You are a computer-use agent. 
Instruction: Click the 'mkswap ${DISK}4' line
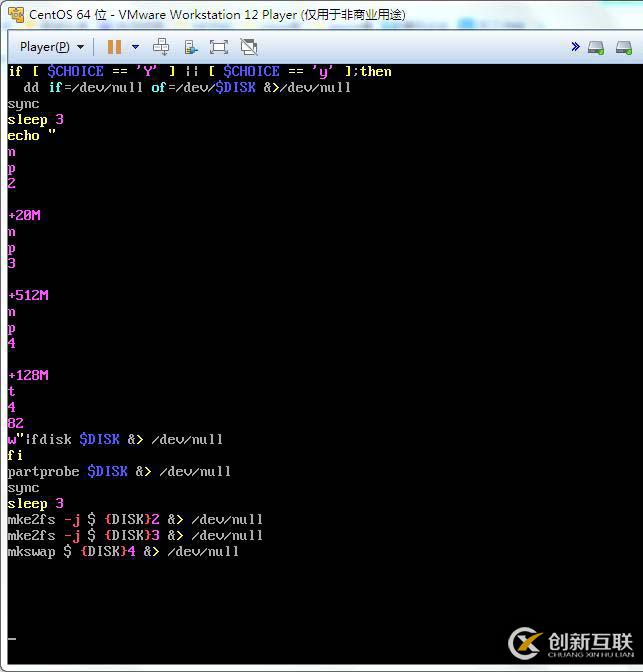[123, 551]
